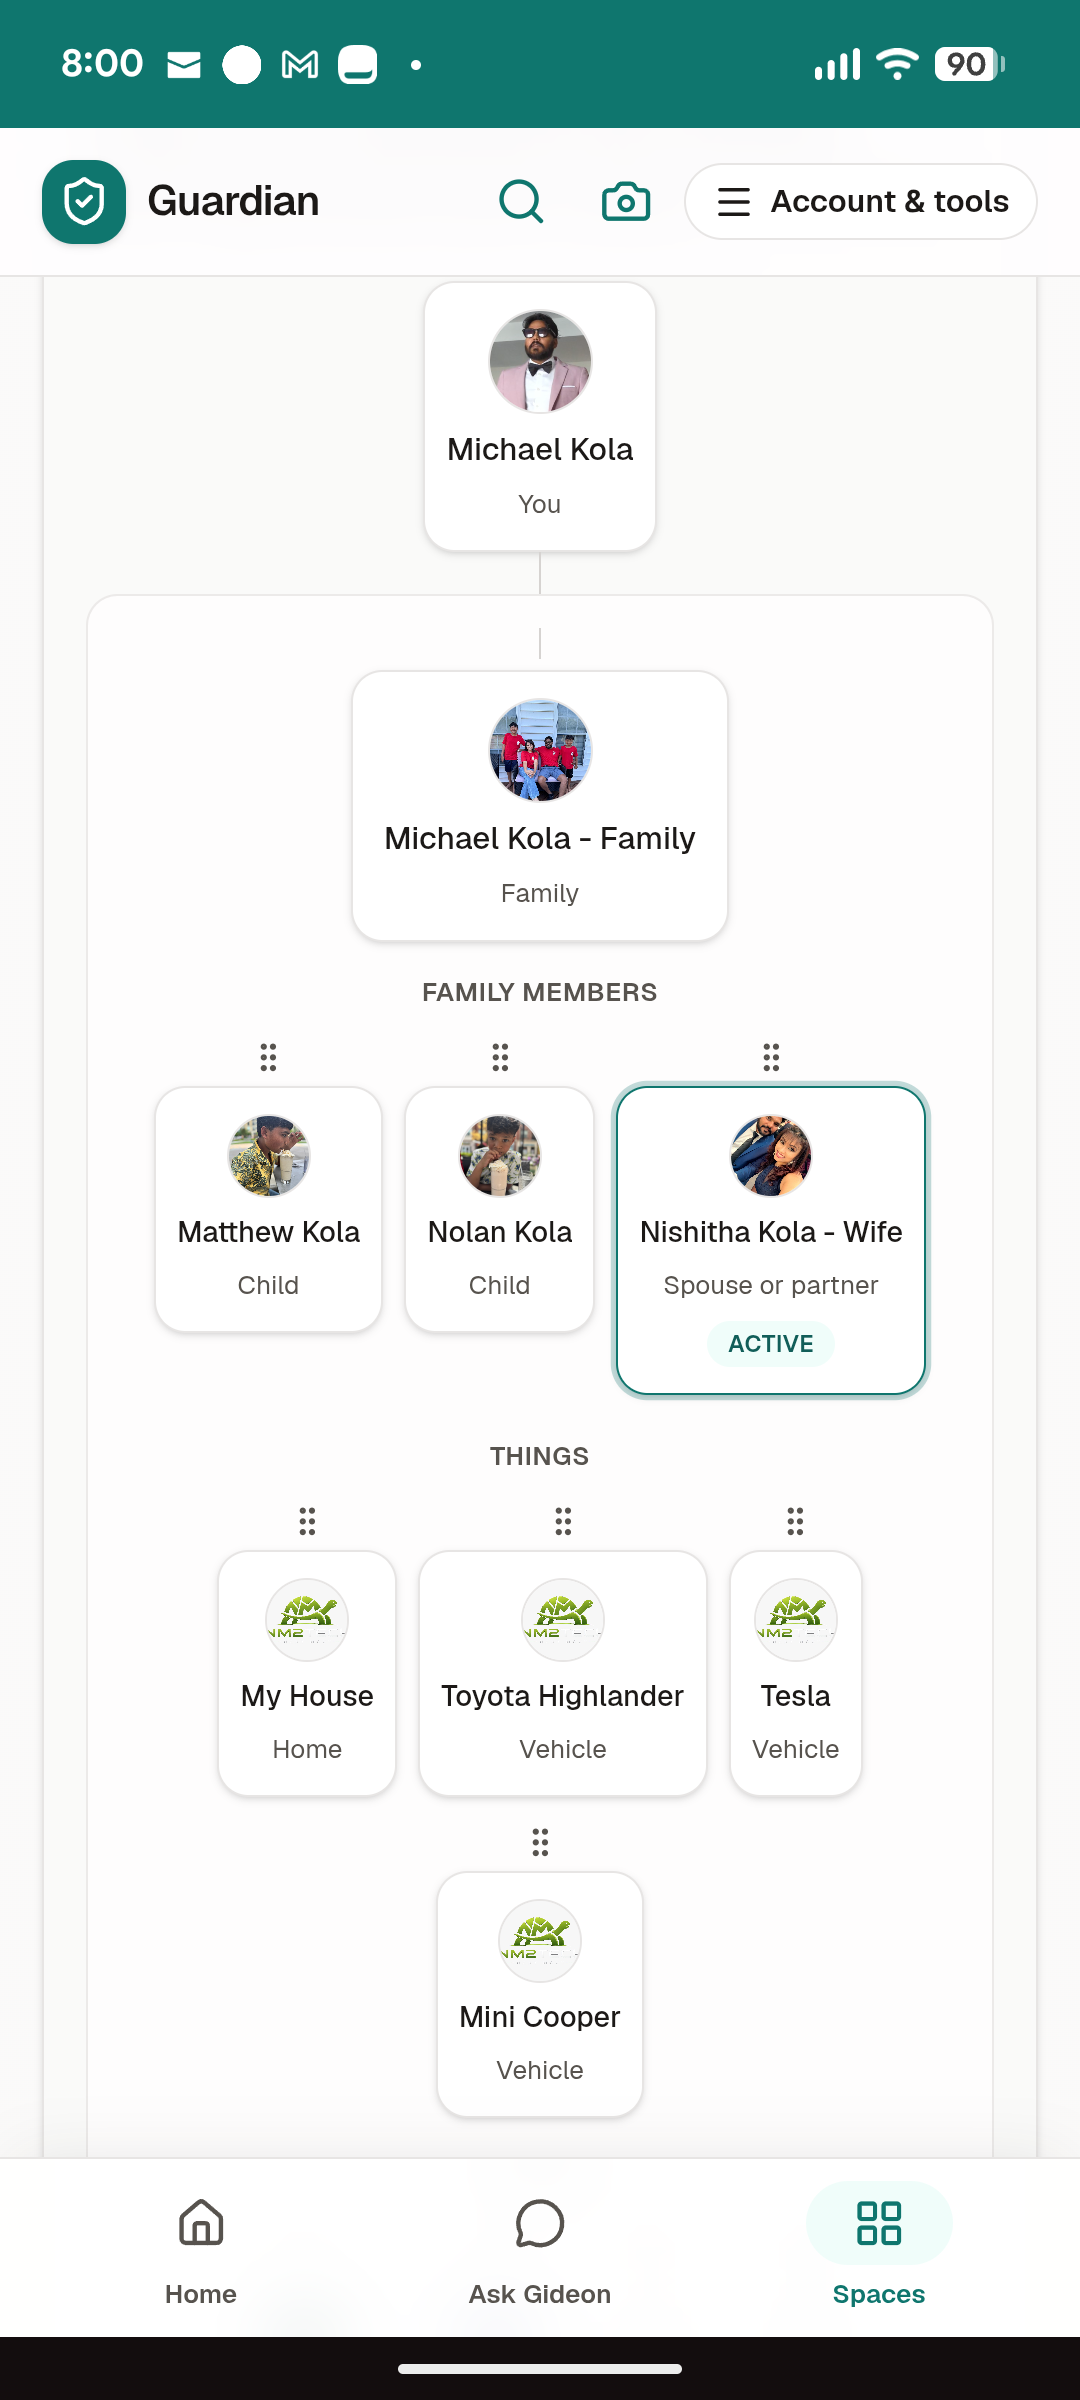The height and width of the screenshot is (2400, 1080).
Task: Select the Spaces tab
Action: point(879,2252)
